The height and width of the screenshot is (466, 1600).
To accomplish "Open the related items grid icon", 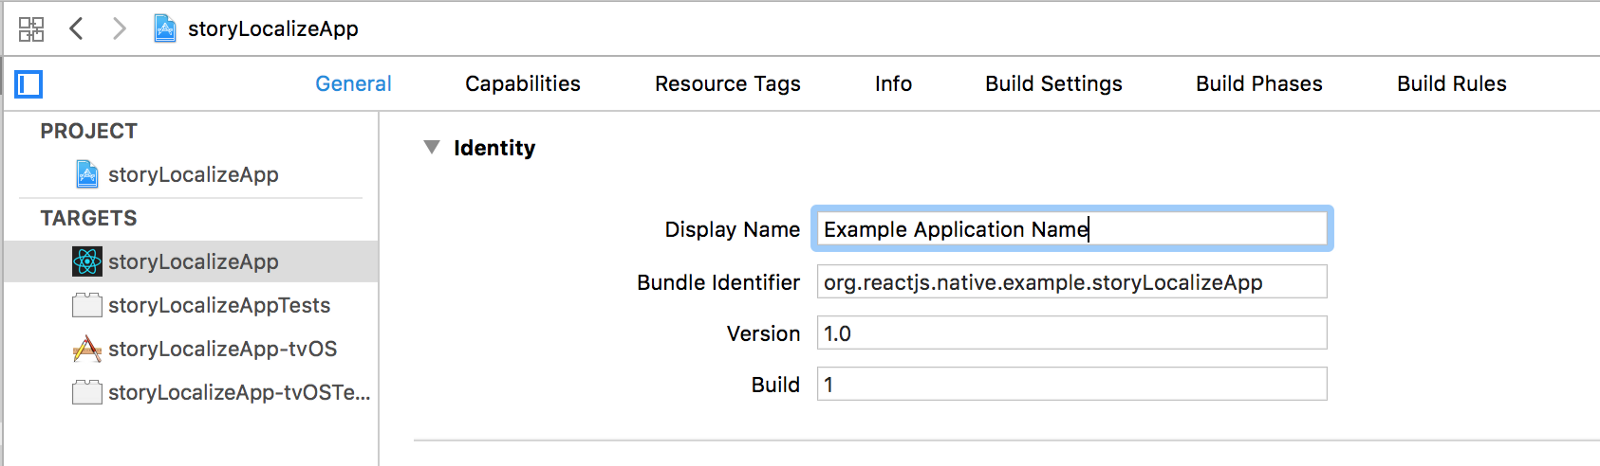I will pos(31,29).
